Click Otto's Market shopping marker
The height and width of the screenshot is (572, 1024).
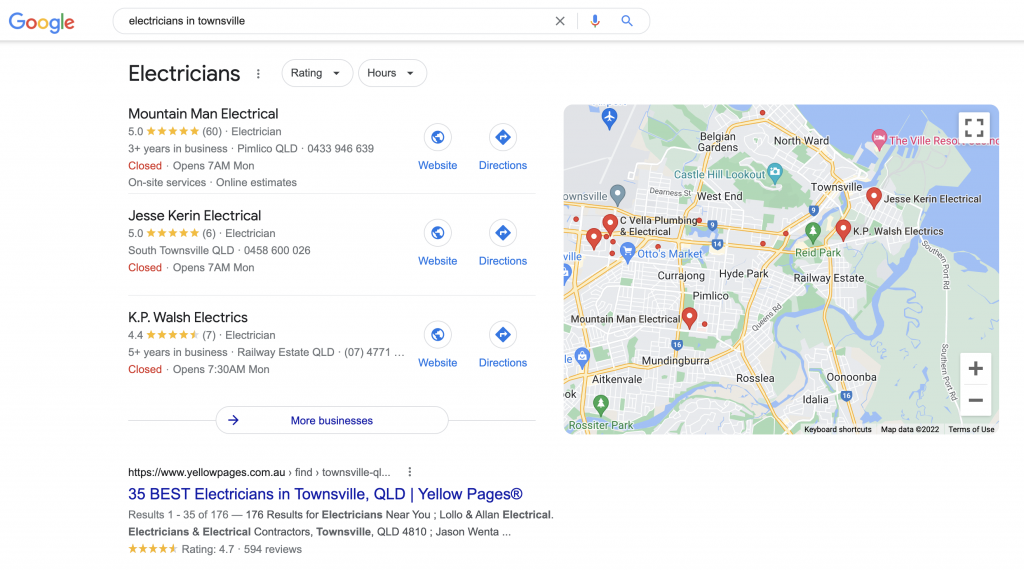click(x=627, y=252)
